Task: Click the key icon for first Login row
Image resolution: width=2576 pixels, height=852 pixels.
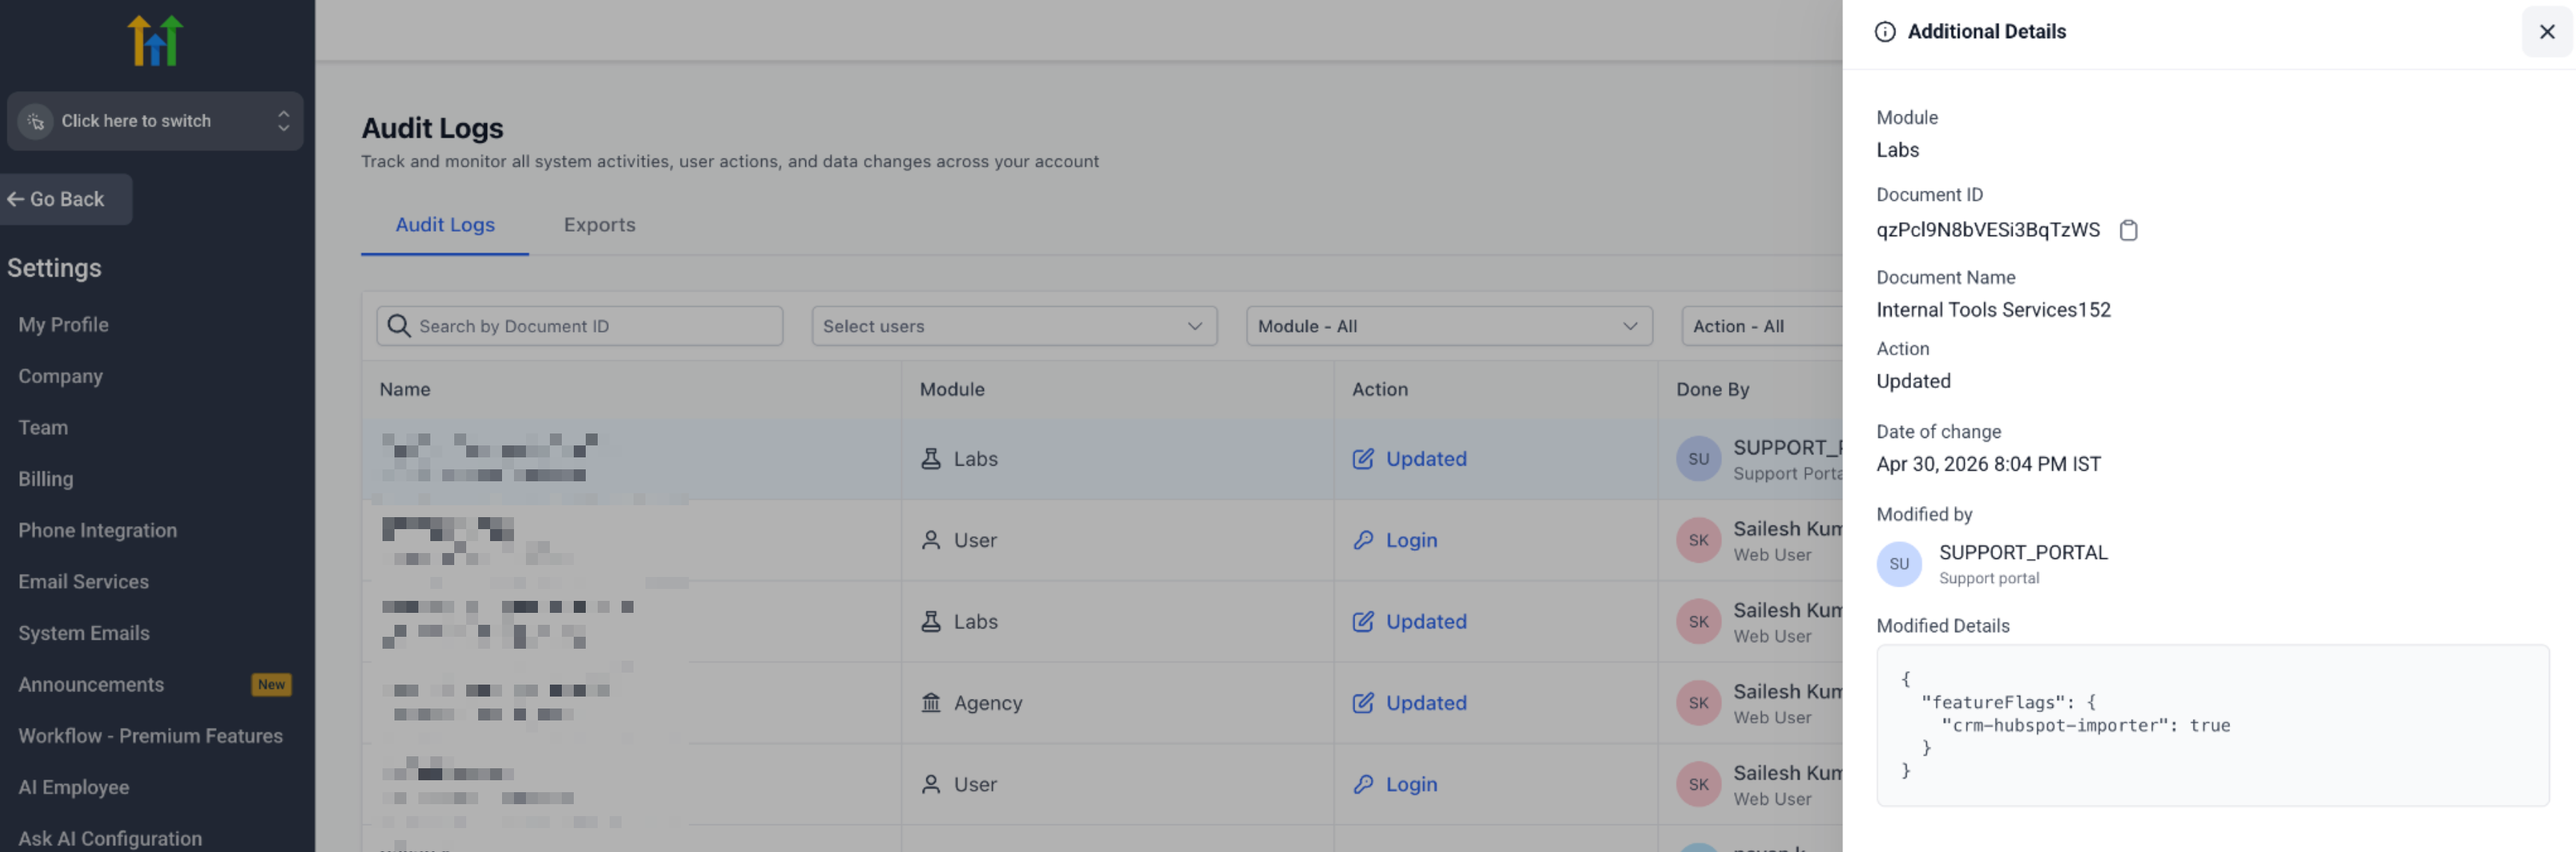Action: 1362,540
